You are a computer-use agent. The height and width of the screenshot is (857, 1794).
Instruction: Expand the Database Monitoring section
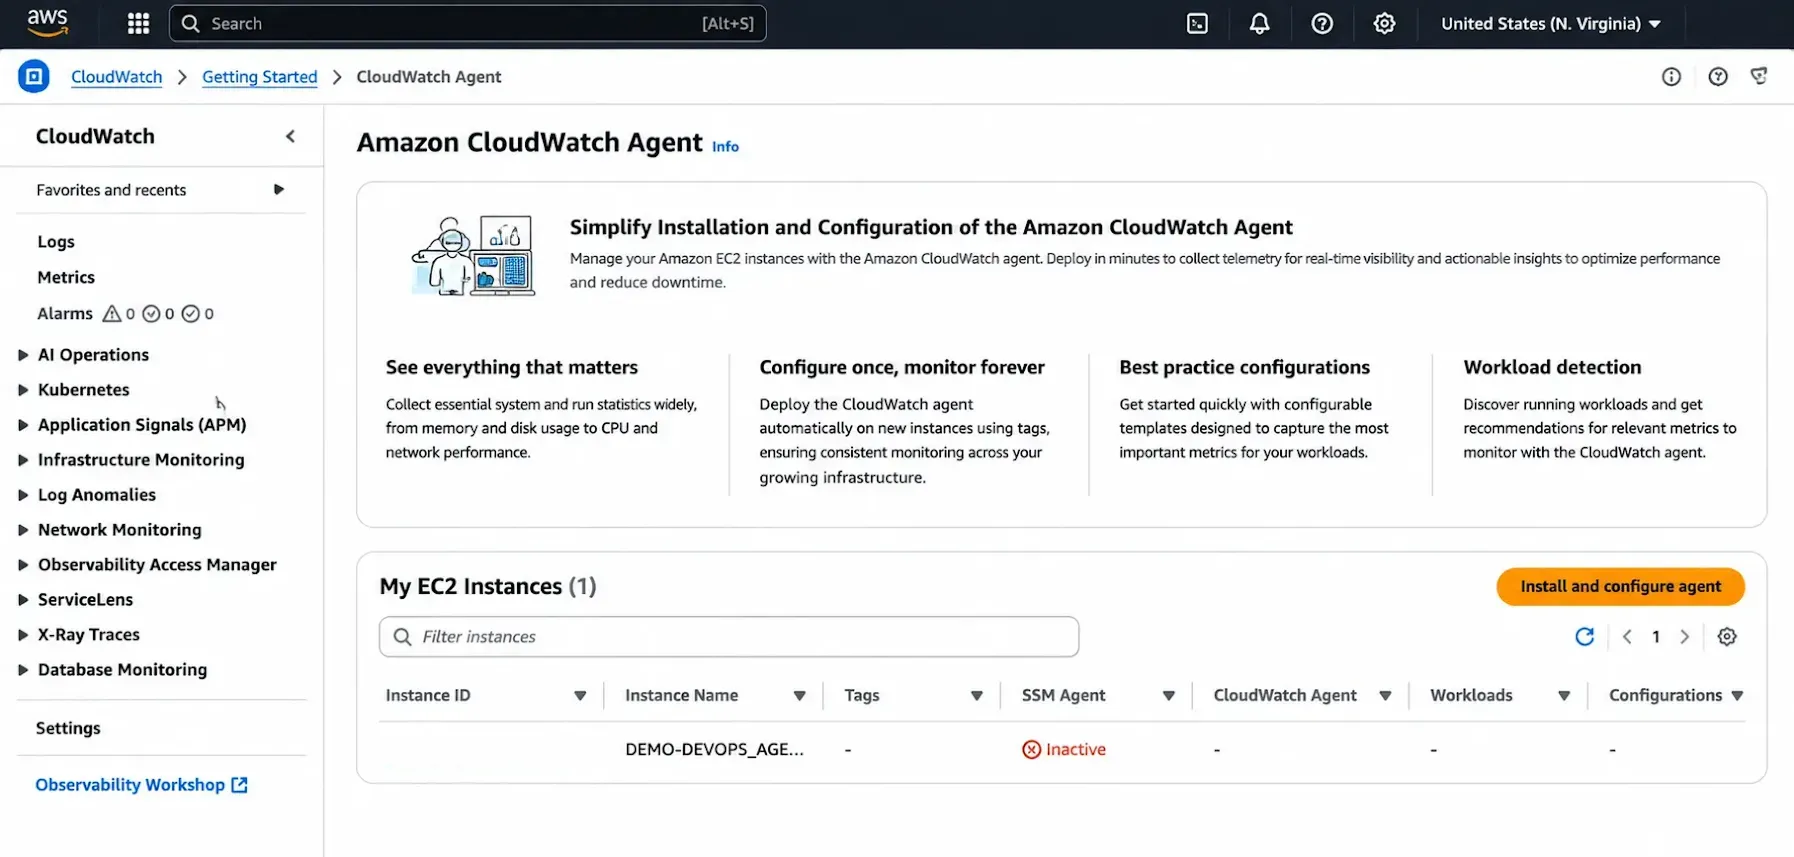(x=22, y=670)
